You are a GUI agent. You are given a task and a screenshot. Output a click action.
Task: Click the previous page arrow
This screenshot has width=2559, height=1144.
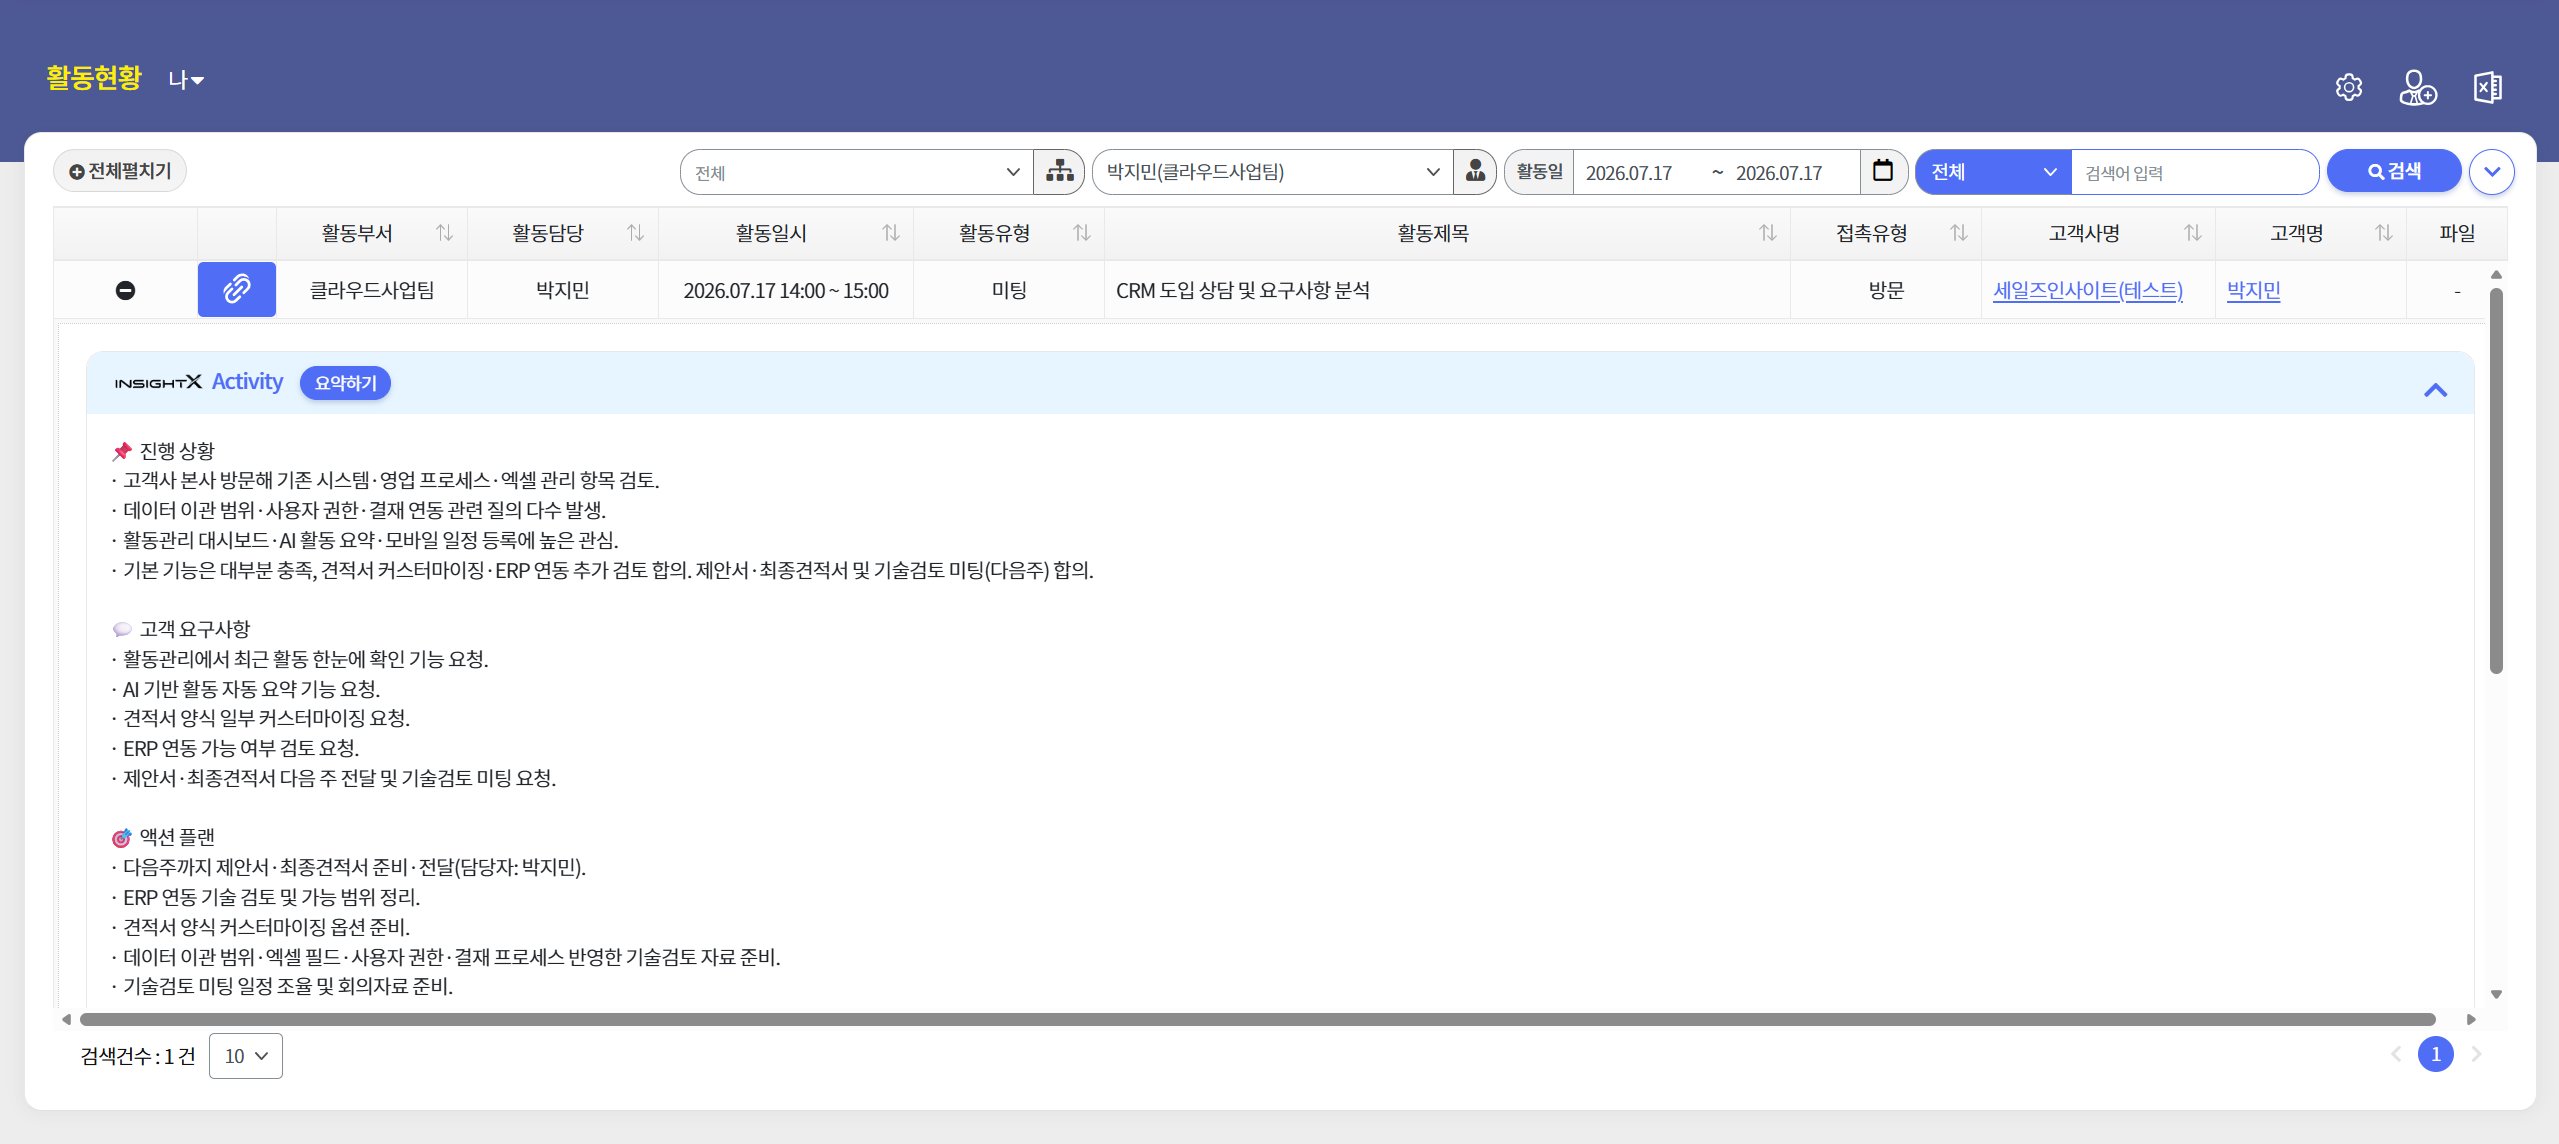point(2395,1054)
